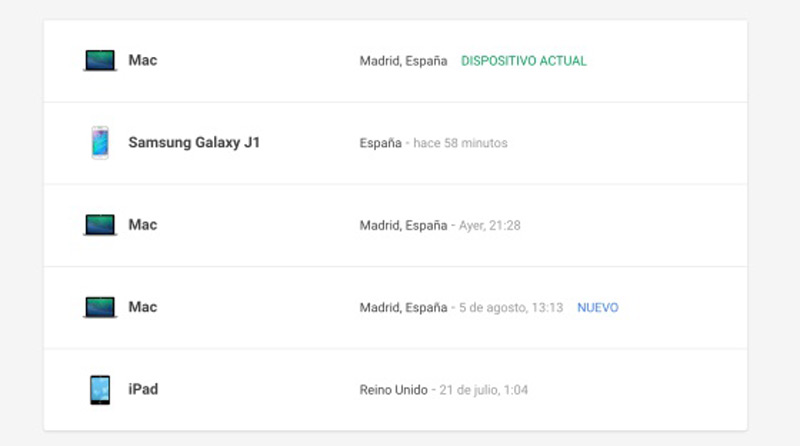800x446 pixels.
Task: Click 'Madrid, España' beside Ayer 21:28
Action: [x=403, y=225]
